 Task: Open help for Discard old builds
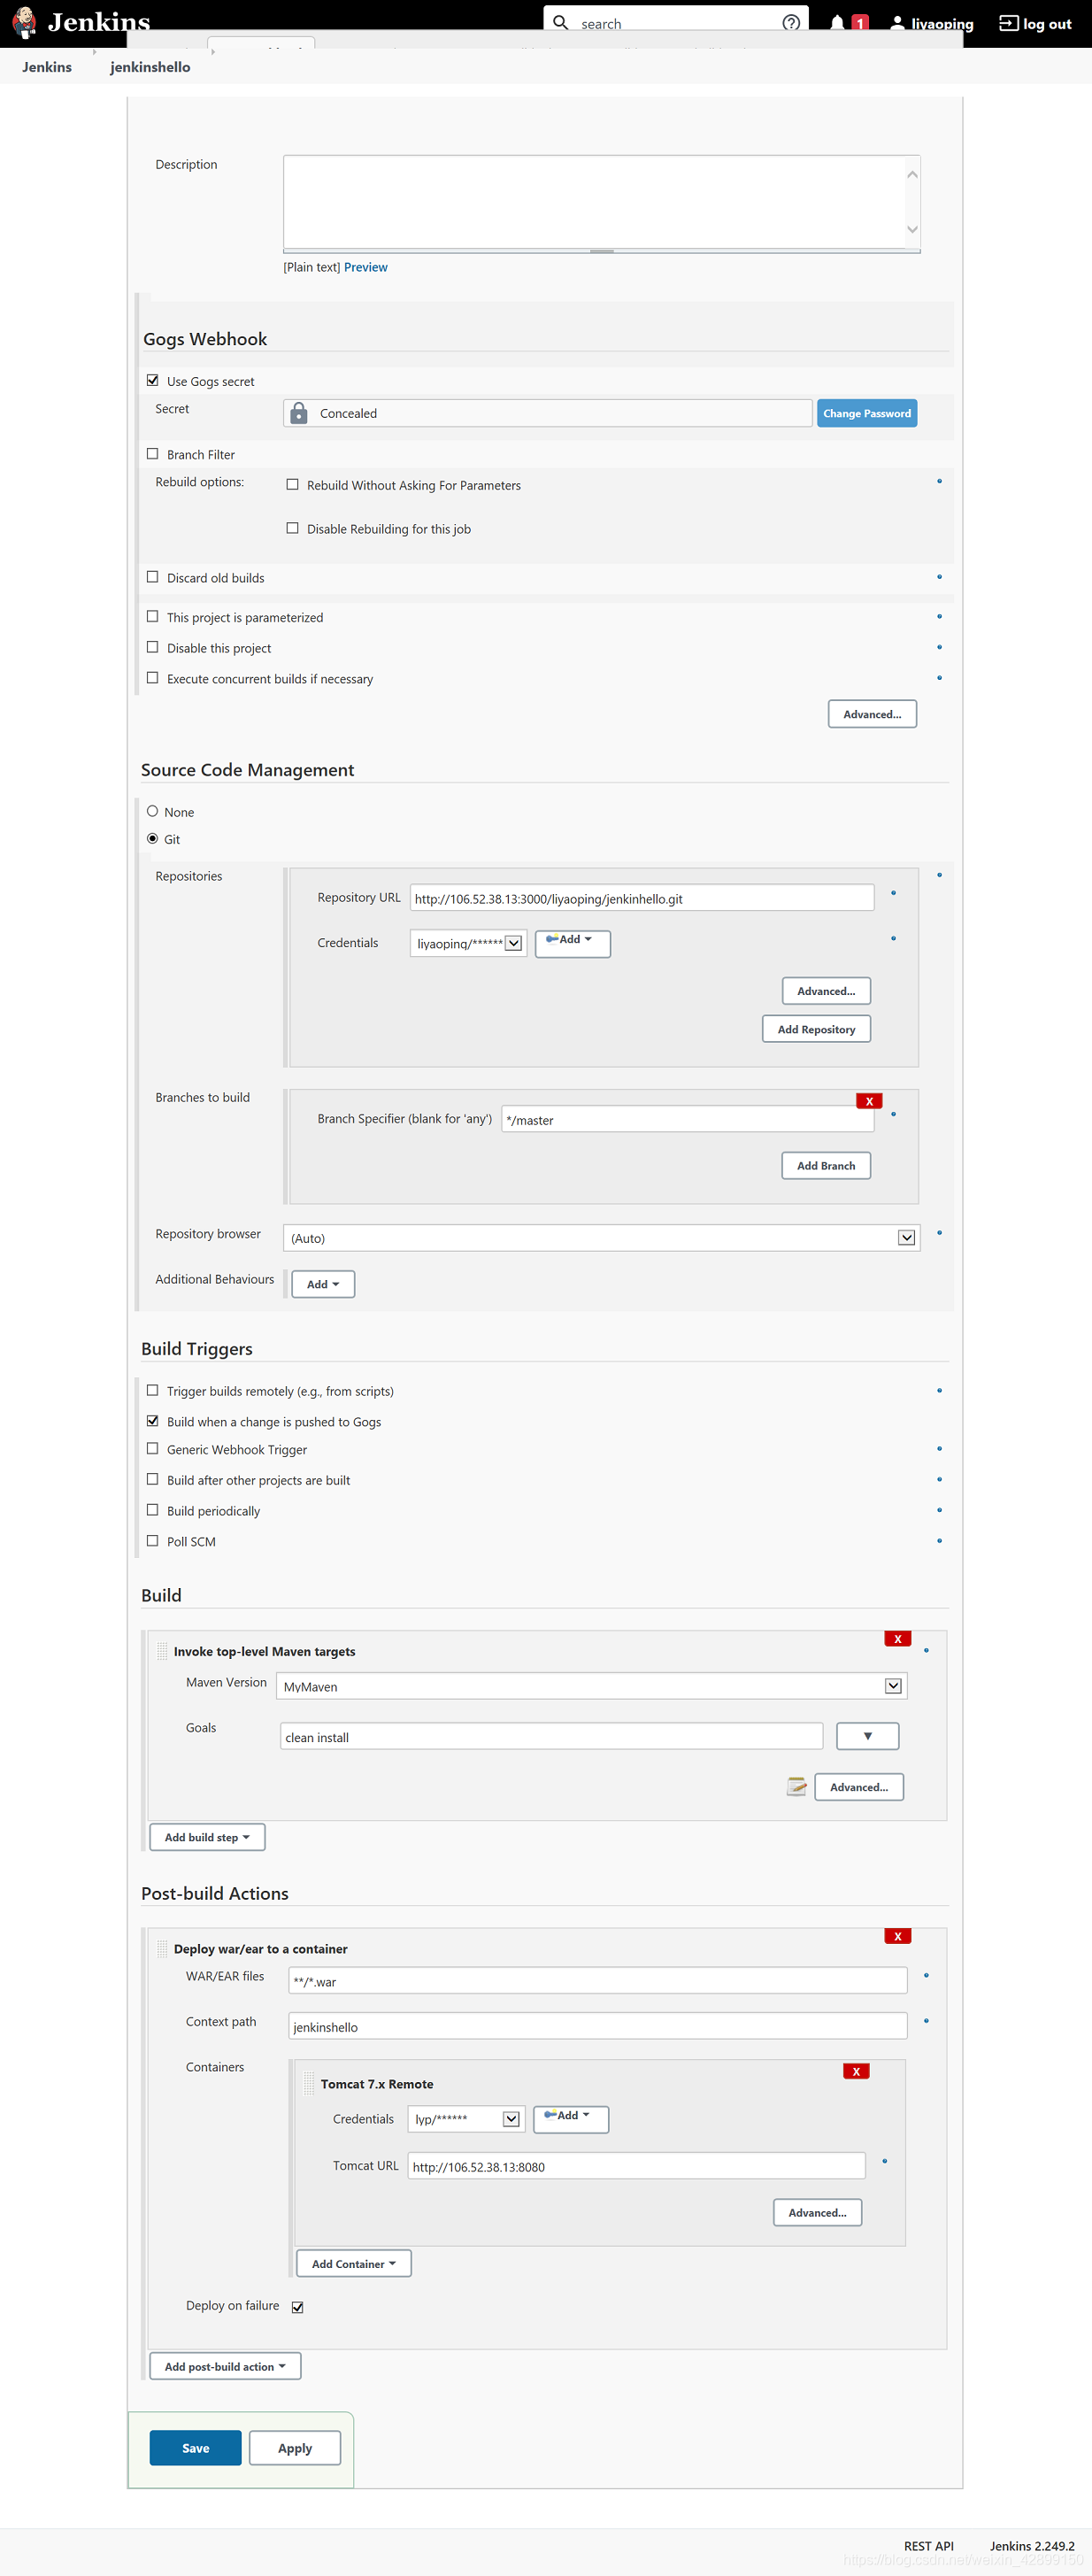[x=939, y=577]
